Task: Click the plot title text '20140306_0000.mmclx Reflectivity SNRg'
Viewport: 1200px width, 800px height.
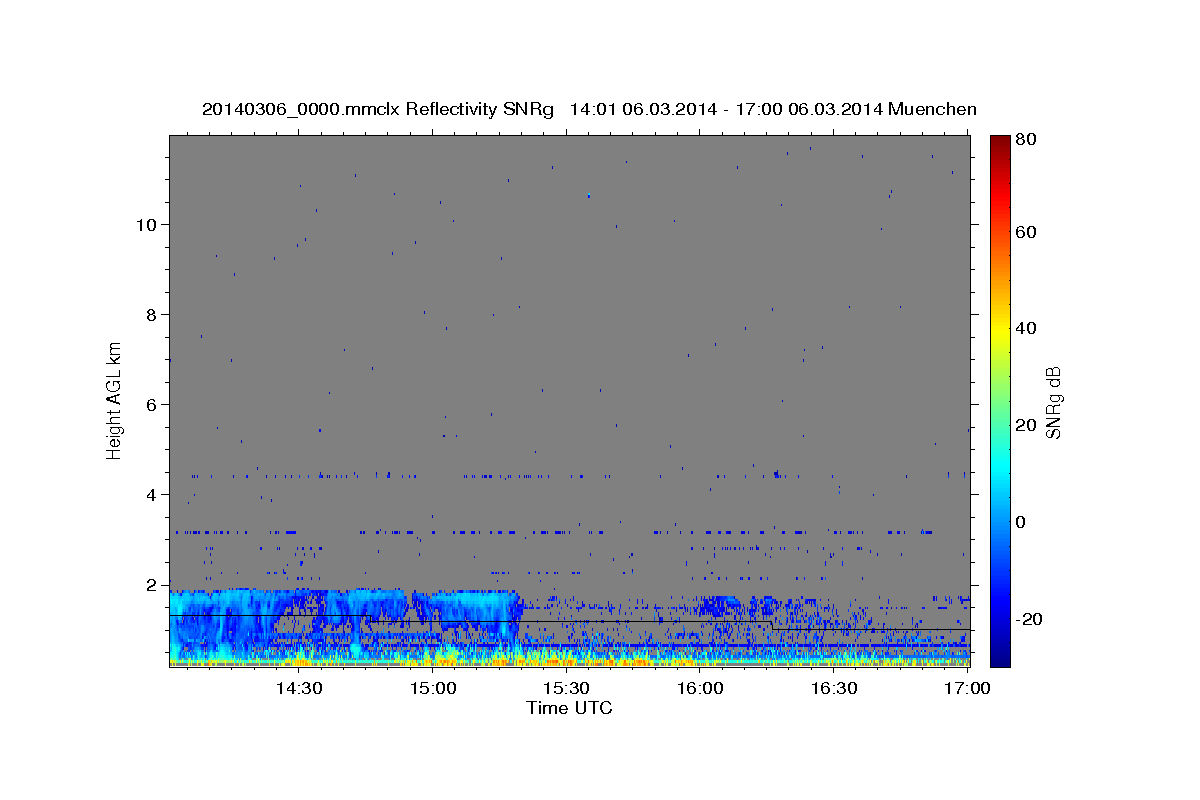Action: 378,109
